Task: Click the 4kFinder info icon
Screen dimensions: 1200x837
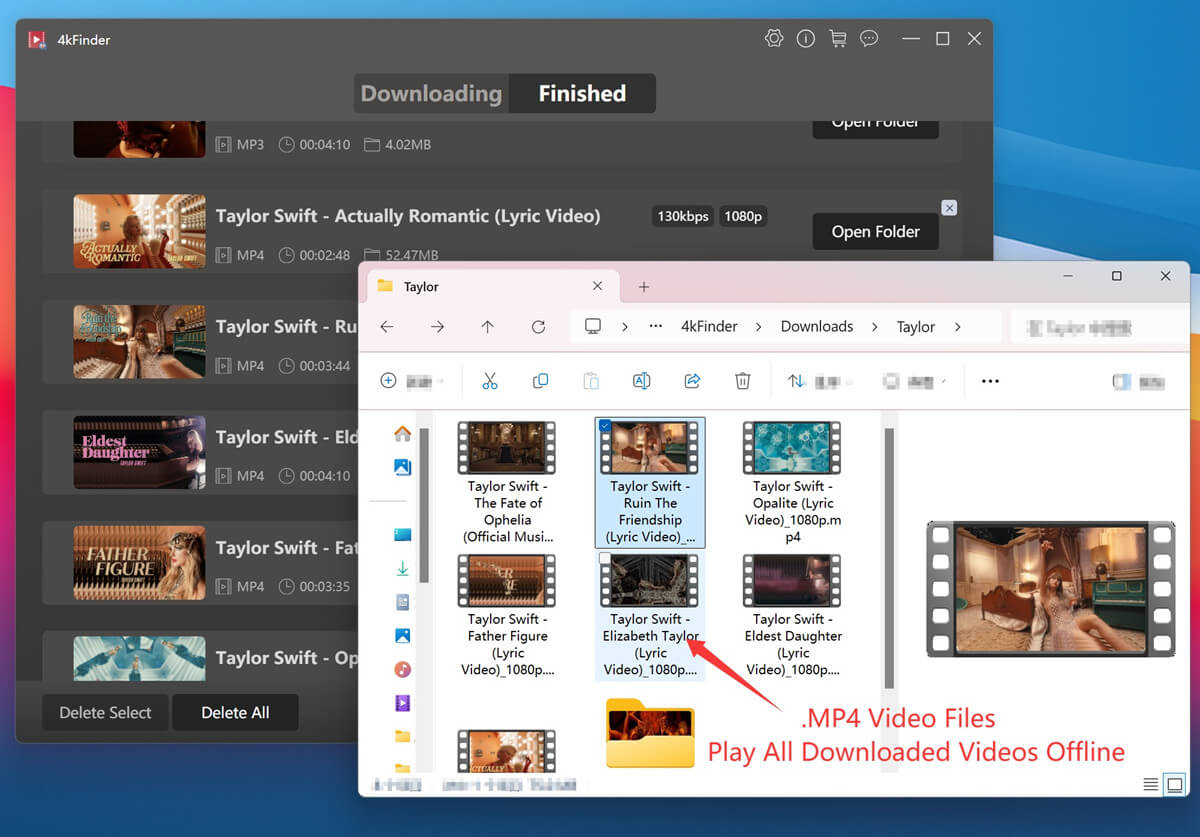Action: tap(806, 38)
